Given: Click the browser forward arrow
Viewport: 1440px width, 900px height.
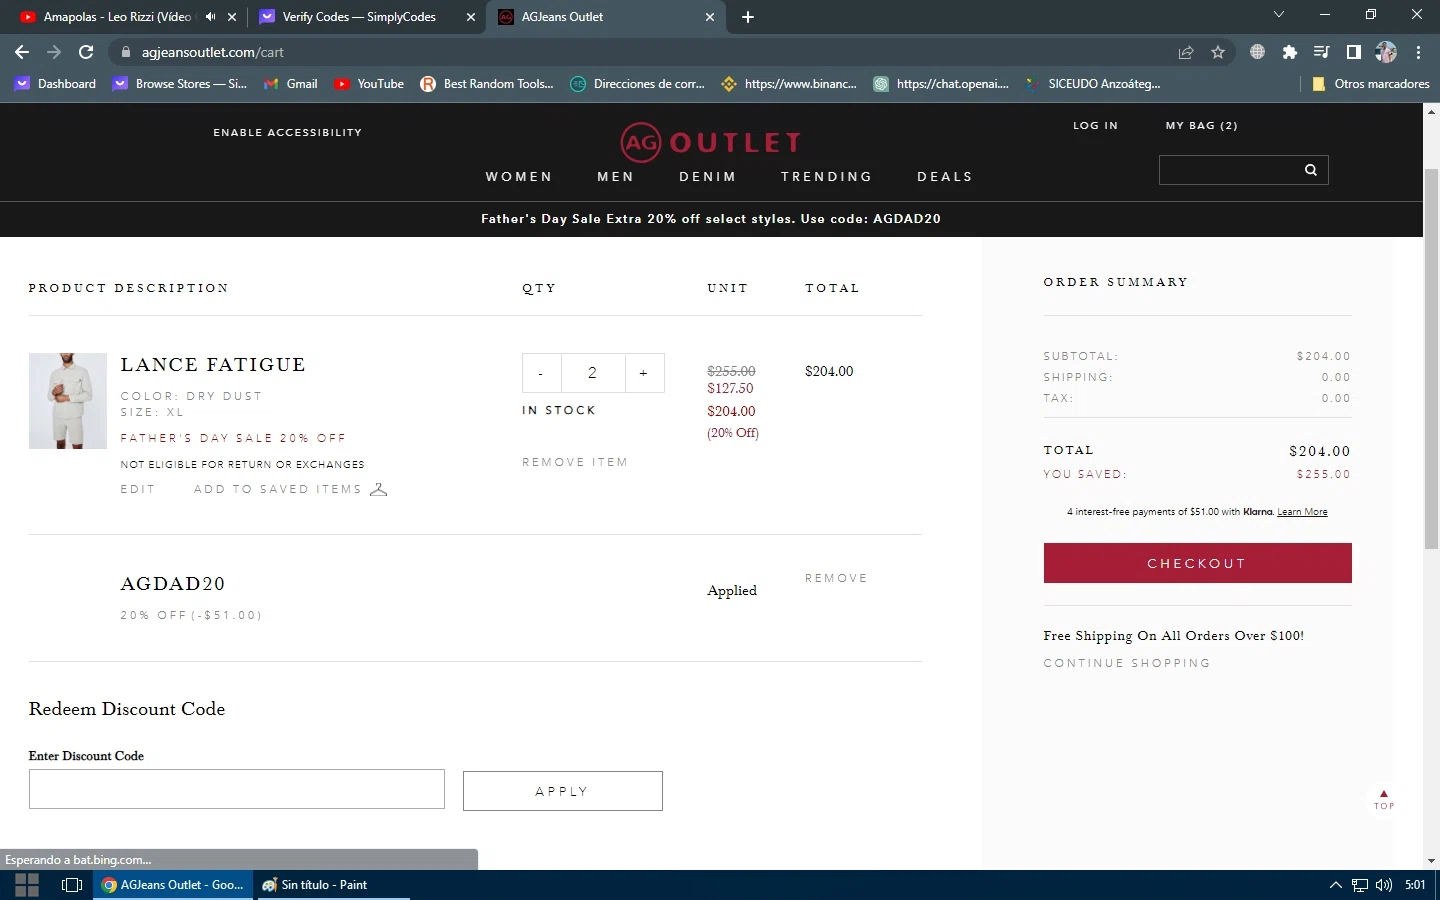Looking at the screenshot, I should (x=54, y=52).
